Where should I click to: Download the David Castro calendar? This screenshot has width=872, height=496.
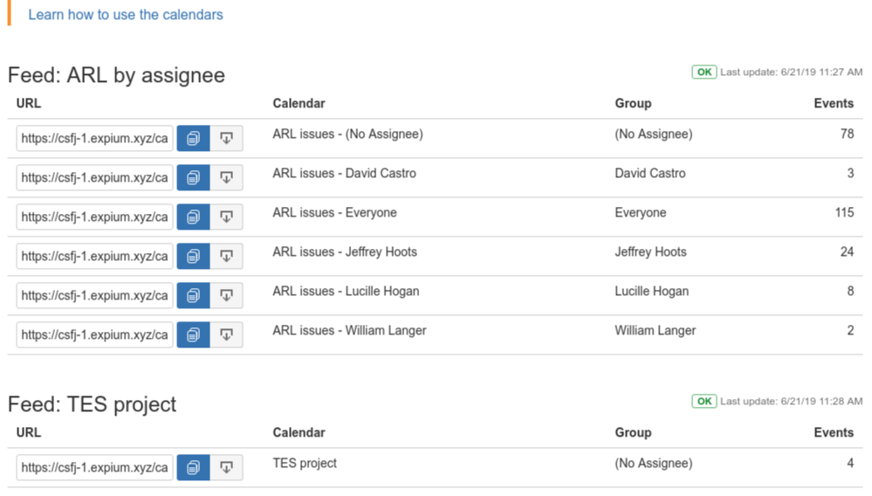pos(226,177)
